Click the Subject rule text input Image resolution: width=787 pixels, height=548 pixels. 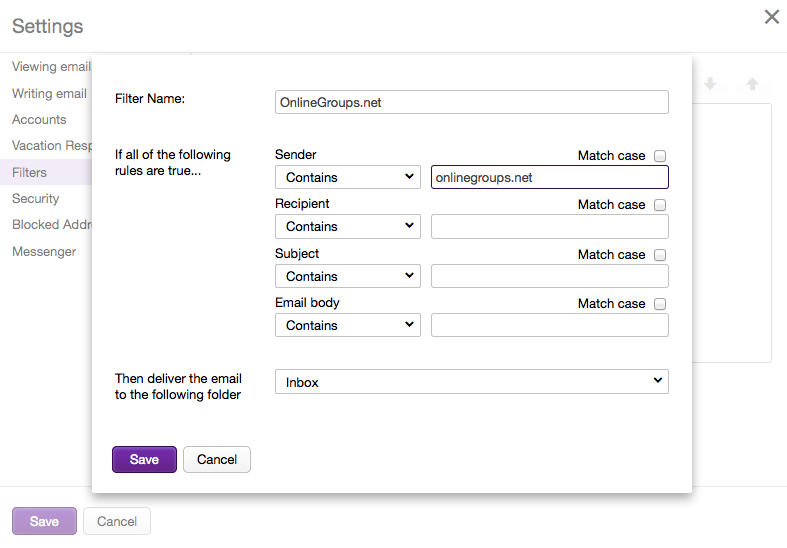point(549,276)
